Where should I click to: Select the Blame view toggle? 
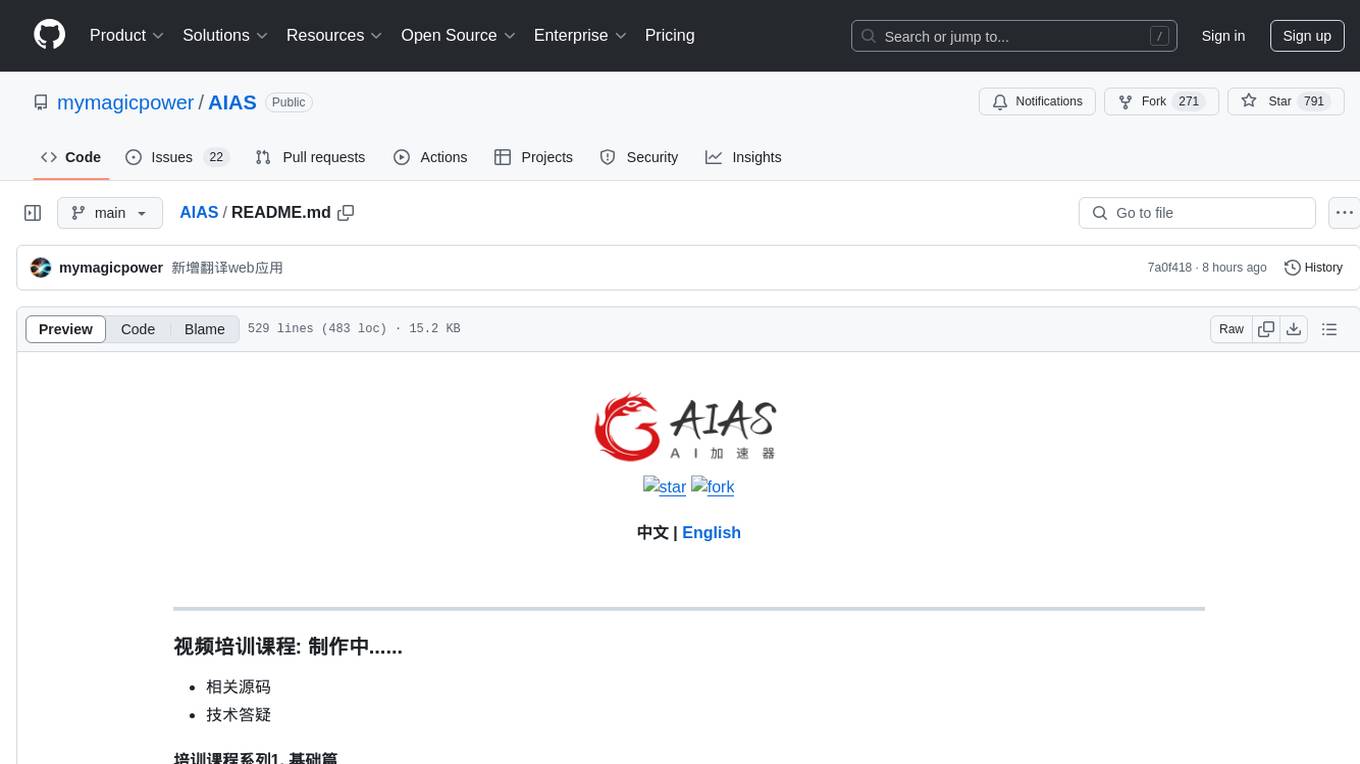pyautogui.click(x=205, y=329)
